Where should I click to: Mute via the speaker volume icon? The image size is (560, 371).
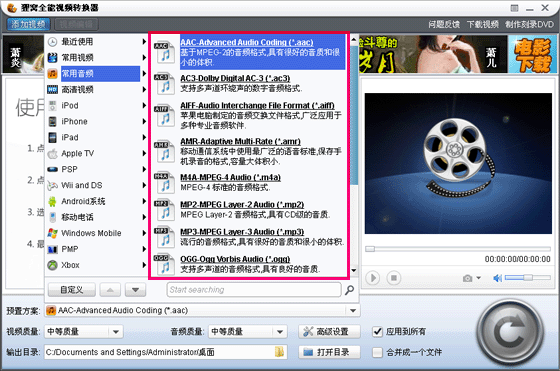pos(498,278)
